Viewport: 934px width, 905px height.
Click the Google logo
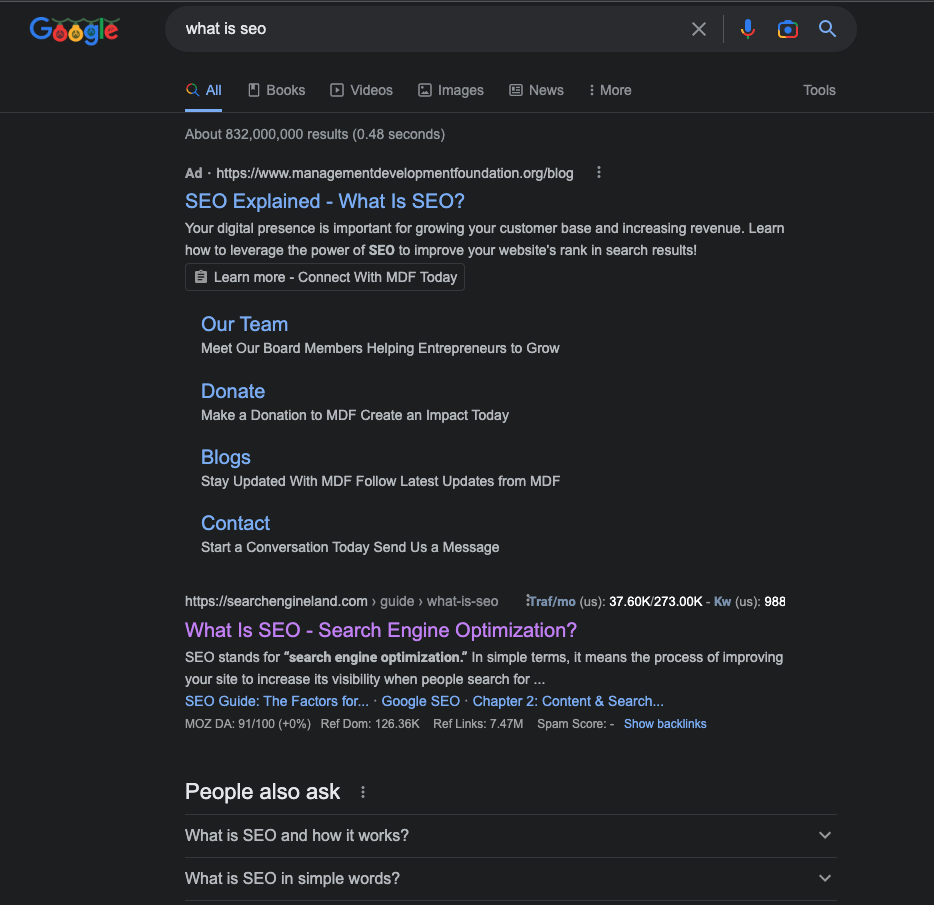[74, 30]
